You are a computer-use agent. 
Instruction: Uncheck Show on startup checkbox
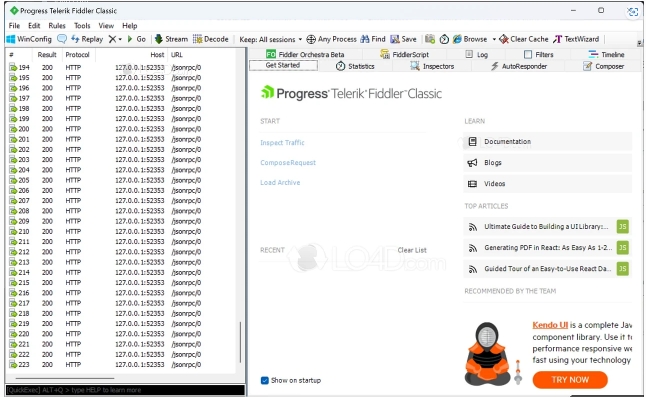[264, 381]
